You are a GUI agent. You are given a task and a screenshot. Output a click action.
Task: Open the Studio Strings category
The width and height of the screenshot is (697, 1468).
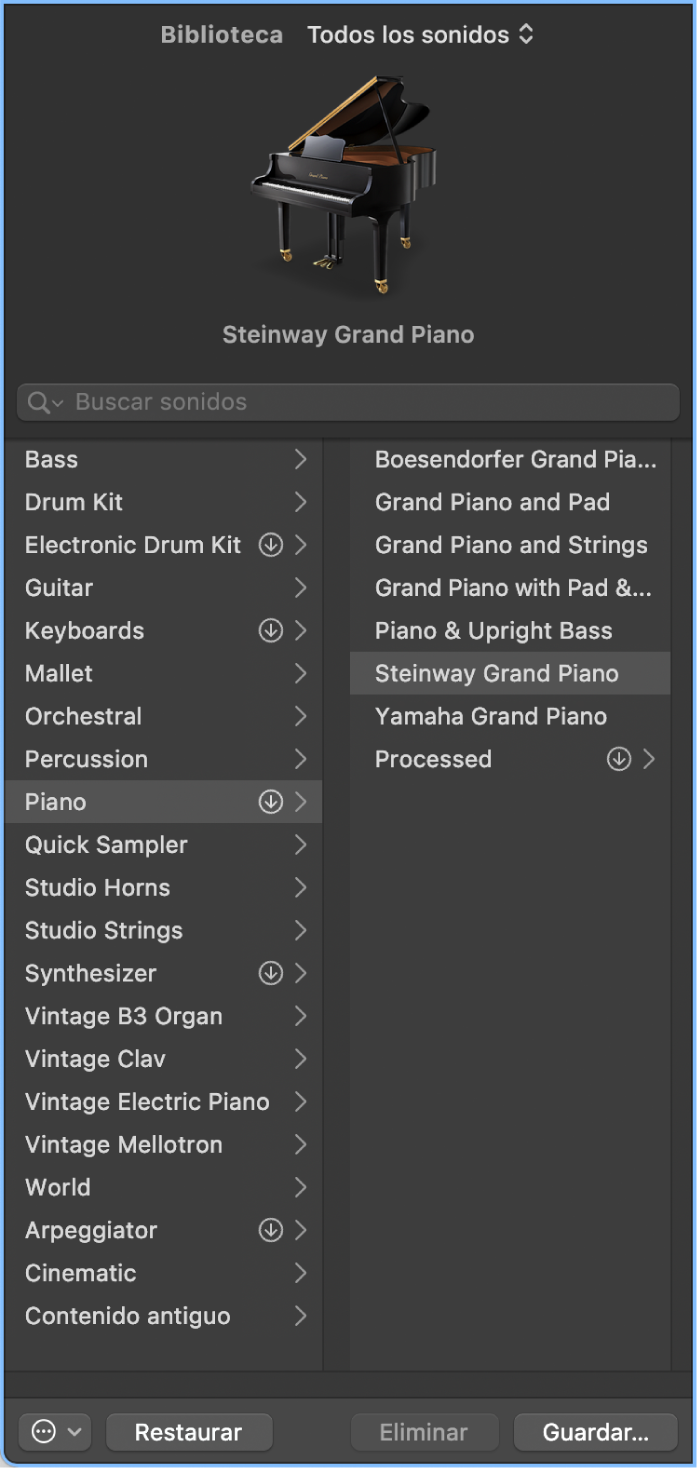(104, 930)
